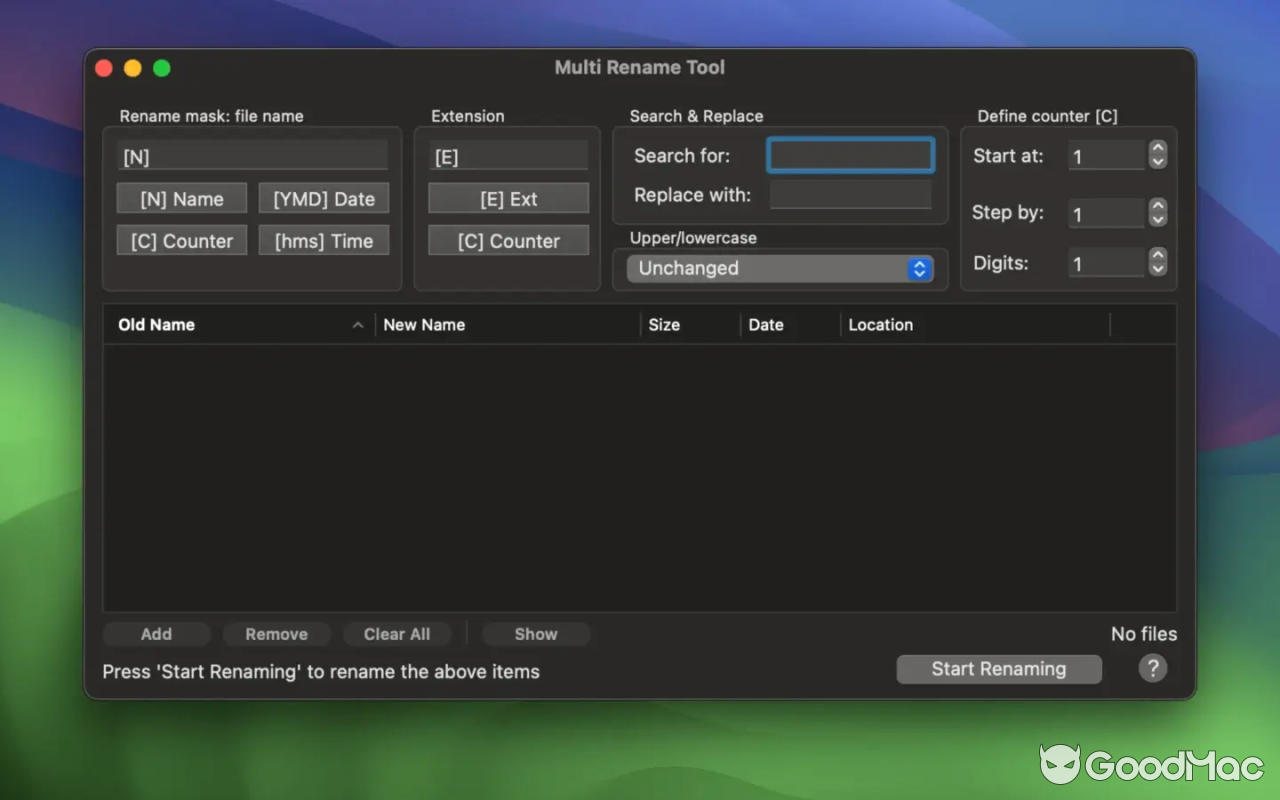Edit the rename mask containing [N]

click(x=251, y=154)
